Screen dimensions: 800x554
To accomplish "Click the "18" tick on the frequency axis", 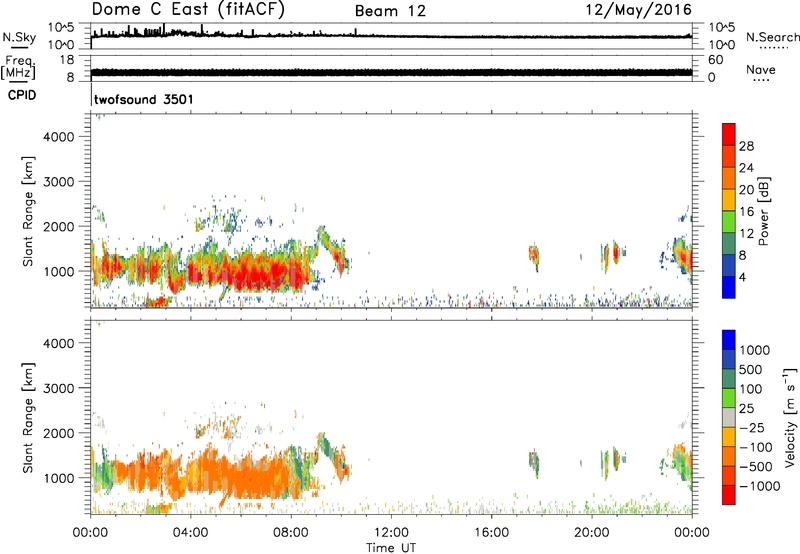I will (67, 60).
